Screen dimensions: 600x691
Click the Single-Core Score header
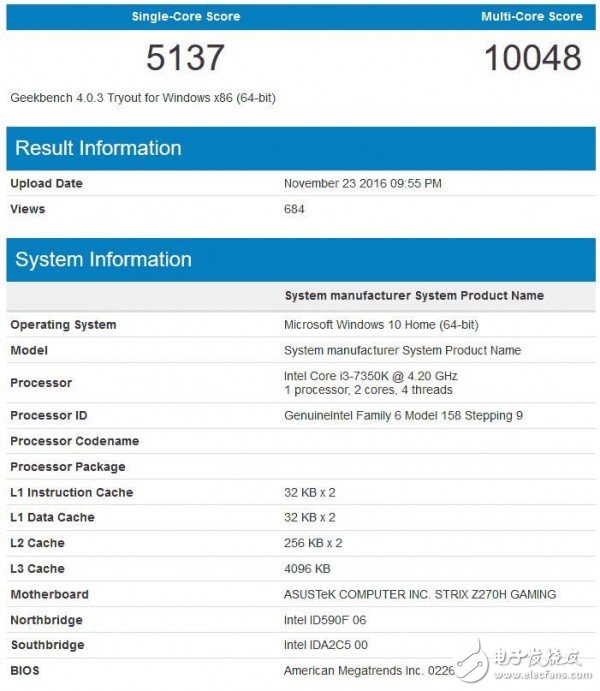click(x=185, y=17)
